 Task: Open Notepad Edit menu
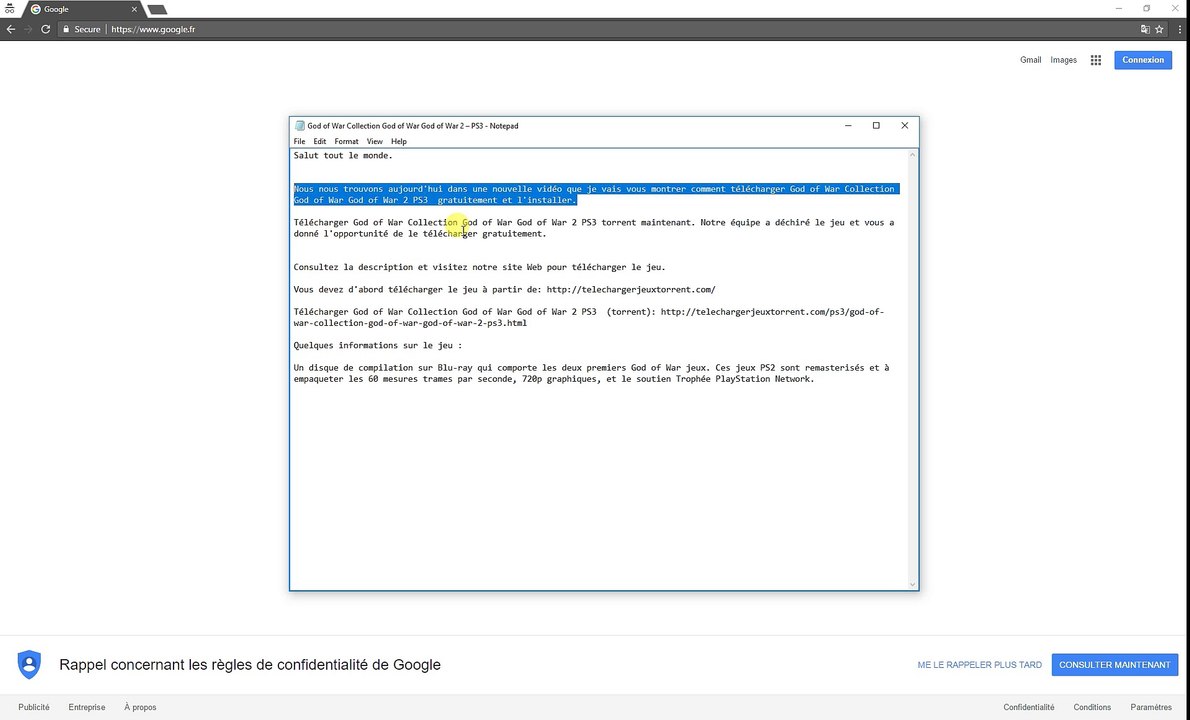coord(320,141)
